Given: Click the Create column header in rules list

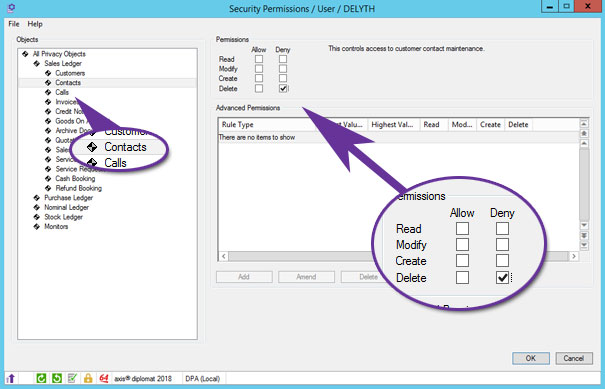Looking at the screenshot, I should (x=490, y=125).
